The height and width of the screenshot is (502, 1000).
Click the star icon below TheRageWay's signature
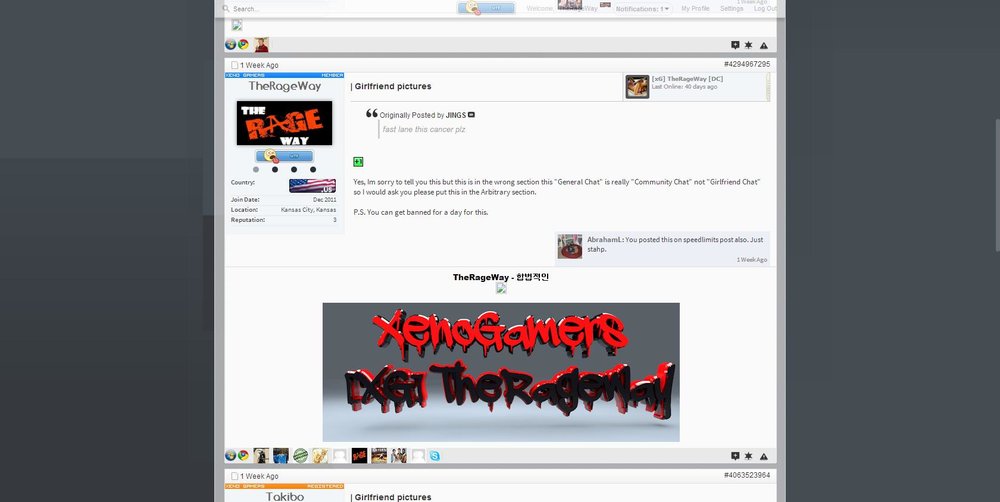tap(749, 456)
